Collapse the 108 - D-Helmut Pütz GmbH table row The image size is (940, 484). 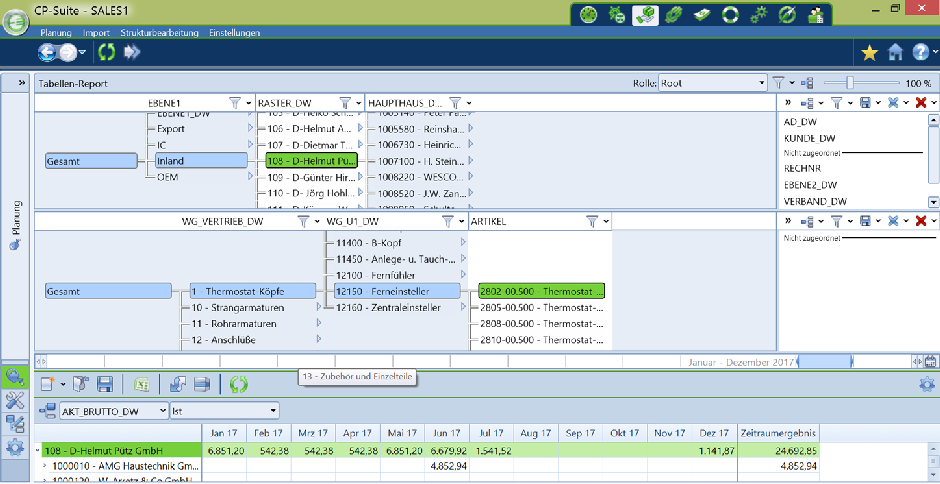[x=38, y=450]
